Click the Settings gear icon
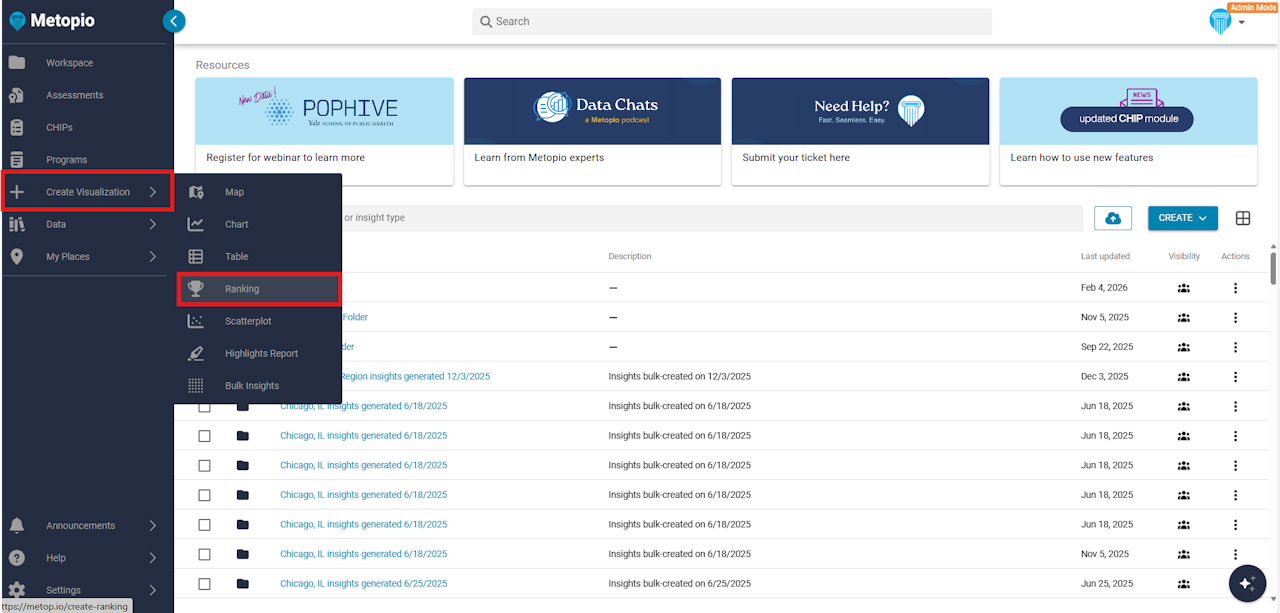The height and width of the screenshot is (613, 1280). tap(17, 590)
